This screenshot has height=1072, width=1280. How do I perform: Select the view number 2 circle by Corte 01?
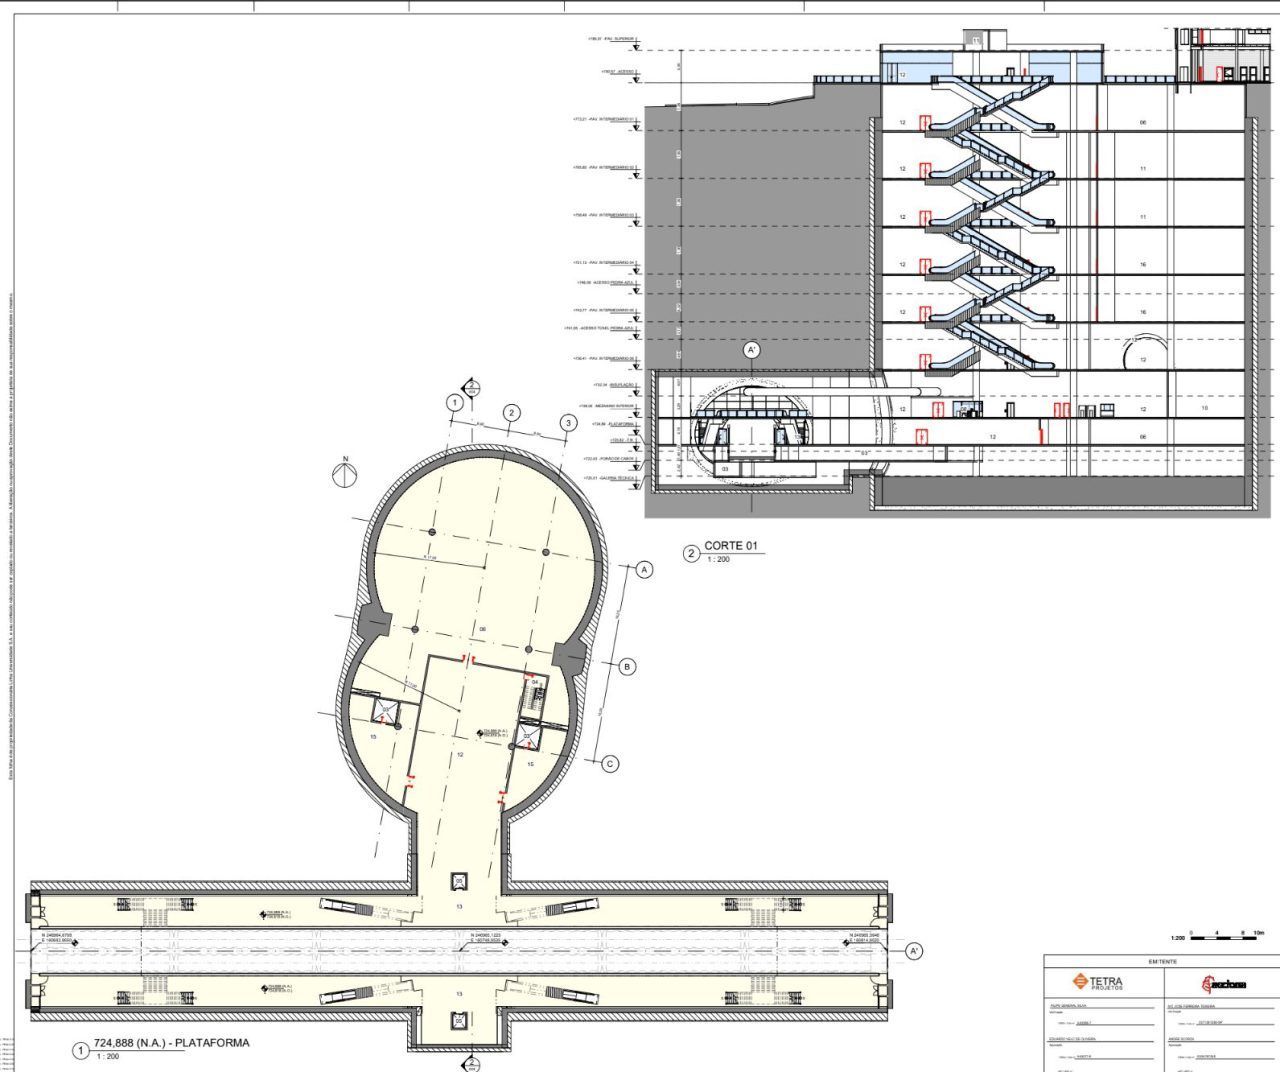click(x=691, y=553)
